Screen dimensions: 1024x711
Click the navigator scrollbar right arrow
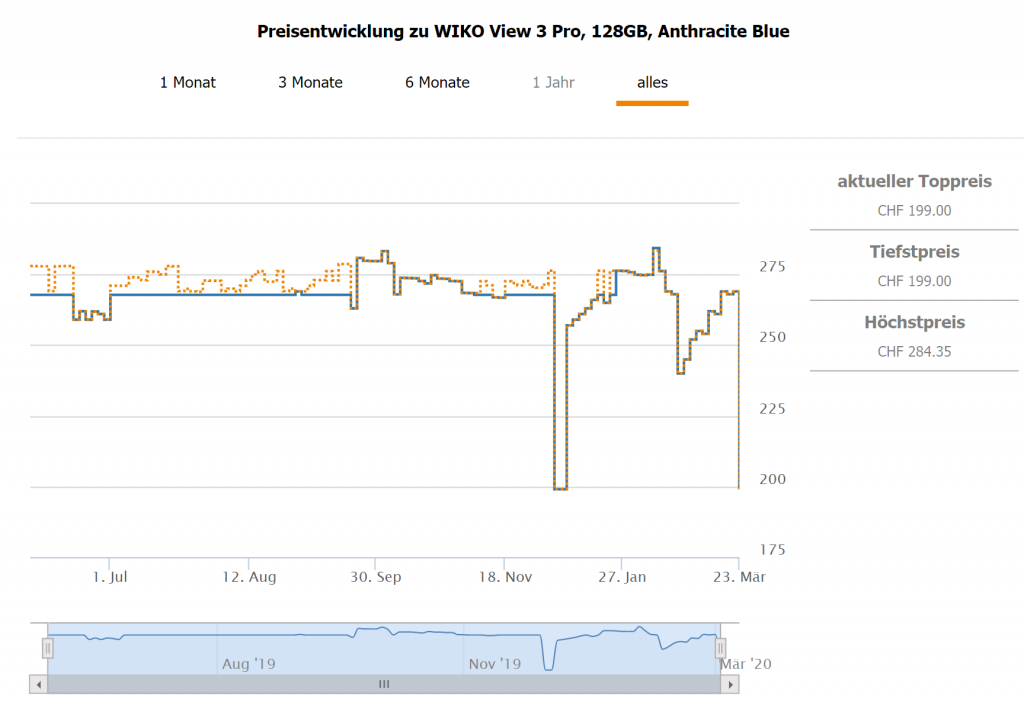click(731, 684)
